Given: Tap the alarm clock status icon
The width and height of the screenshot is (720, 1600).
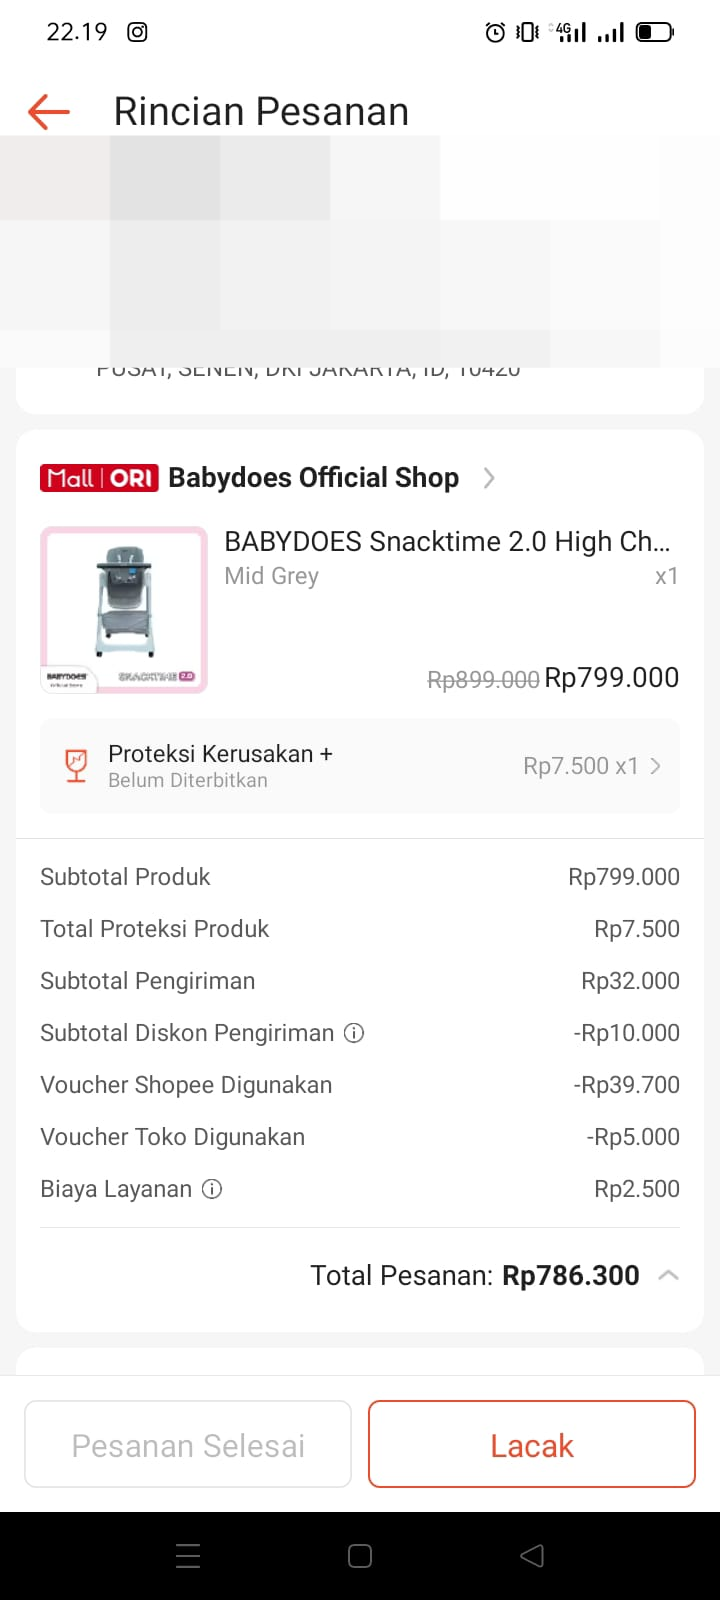Looking at the screenshot, I should 495,33.
